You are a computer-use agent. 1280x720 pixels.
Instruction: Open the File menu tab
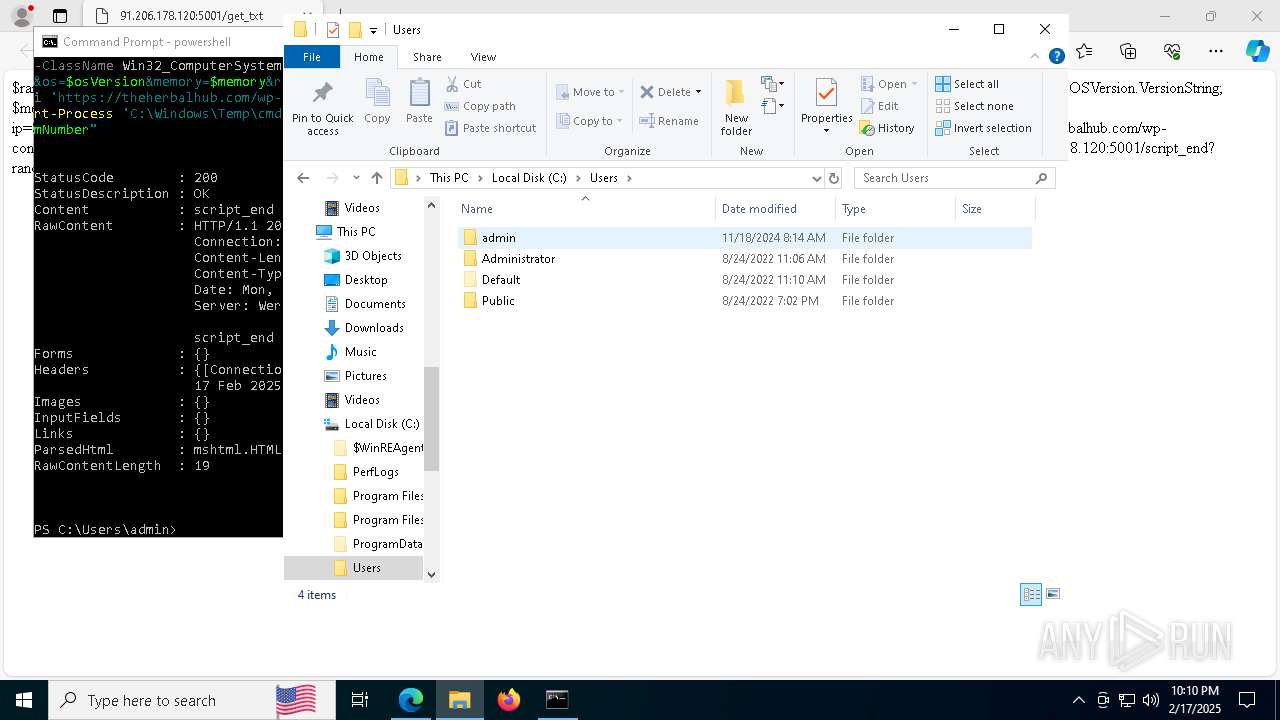tap(312, 57)
